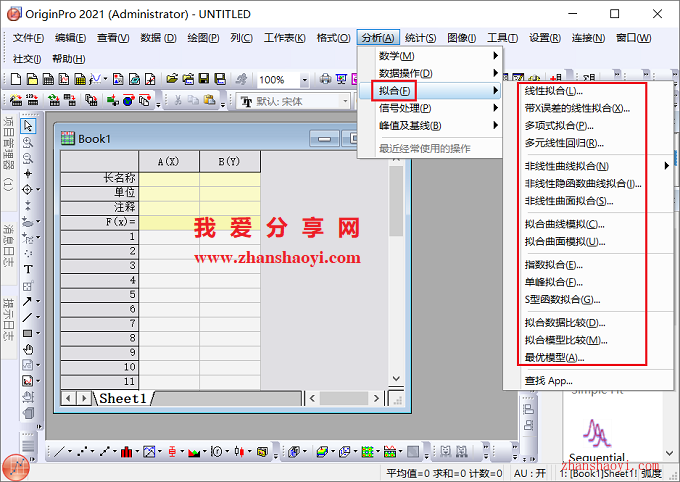Open dropdown arrow beside Rectangle tool
The height and width of the screenshot is (482, 680).
tap(38, 333)
